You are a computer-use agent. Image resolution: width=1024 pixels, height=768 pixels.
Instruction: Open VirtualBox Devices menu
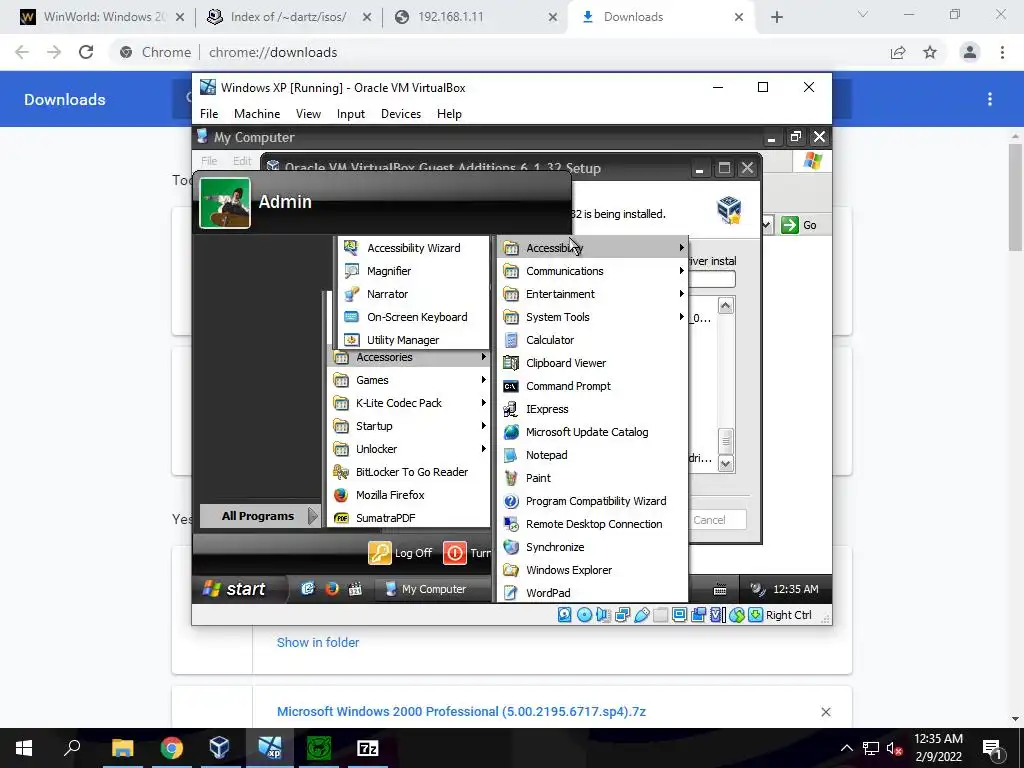(x=401, y=114)
